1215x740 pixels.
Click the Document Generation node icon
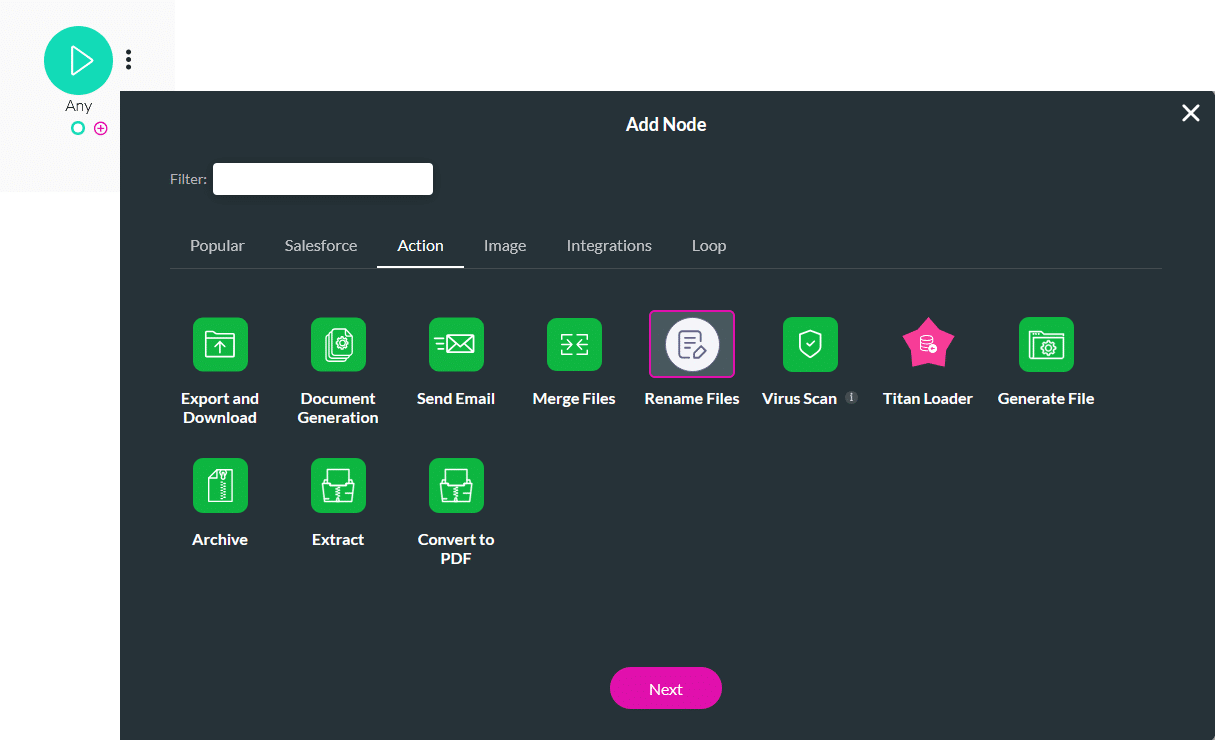pyautogui.click(x=338, y=344)
